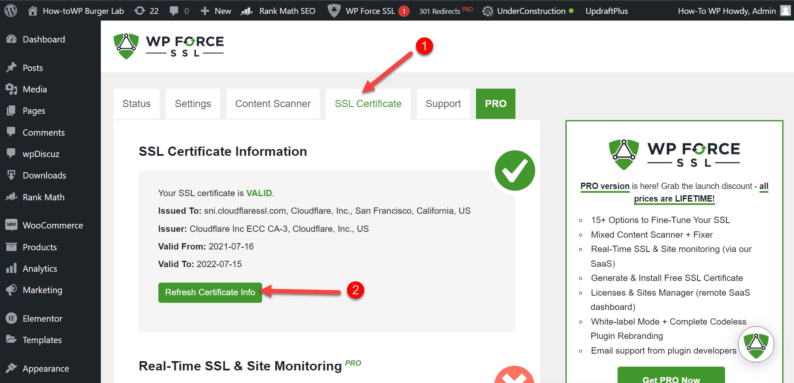Click the Products box icon

(x=11, y=247)
